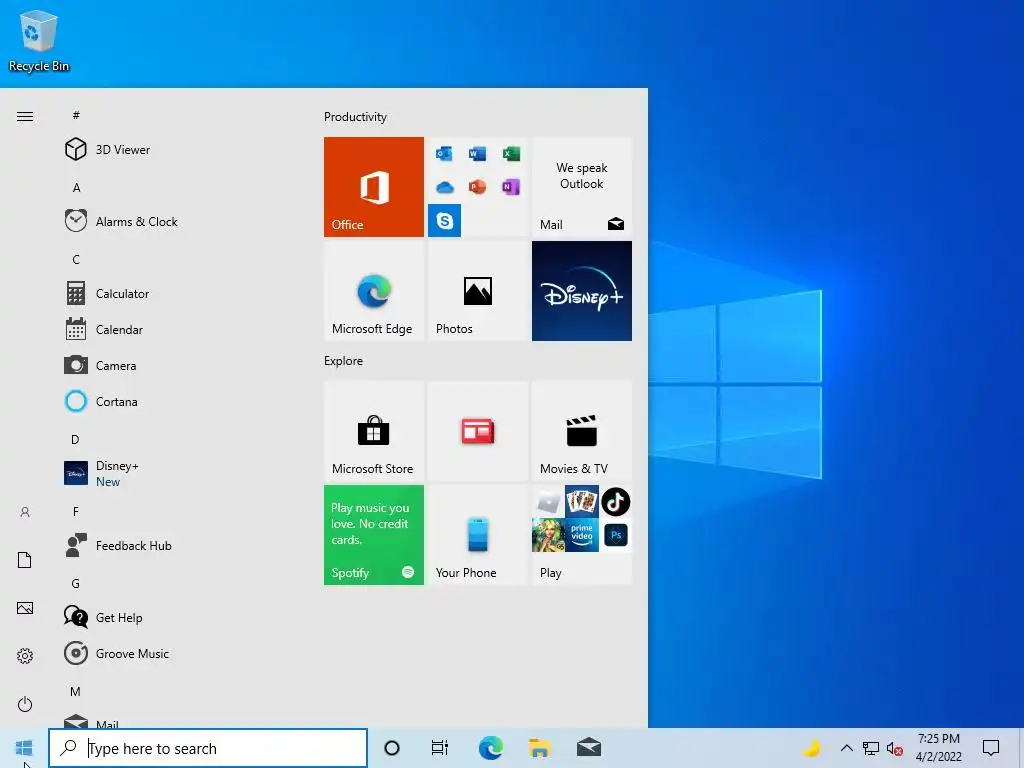
Task: Show hidden tray icons chevron
Action: 846,748
